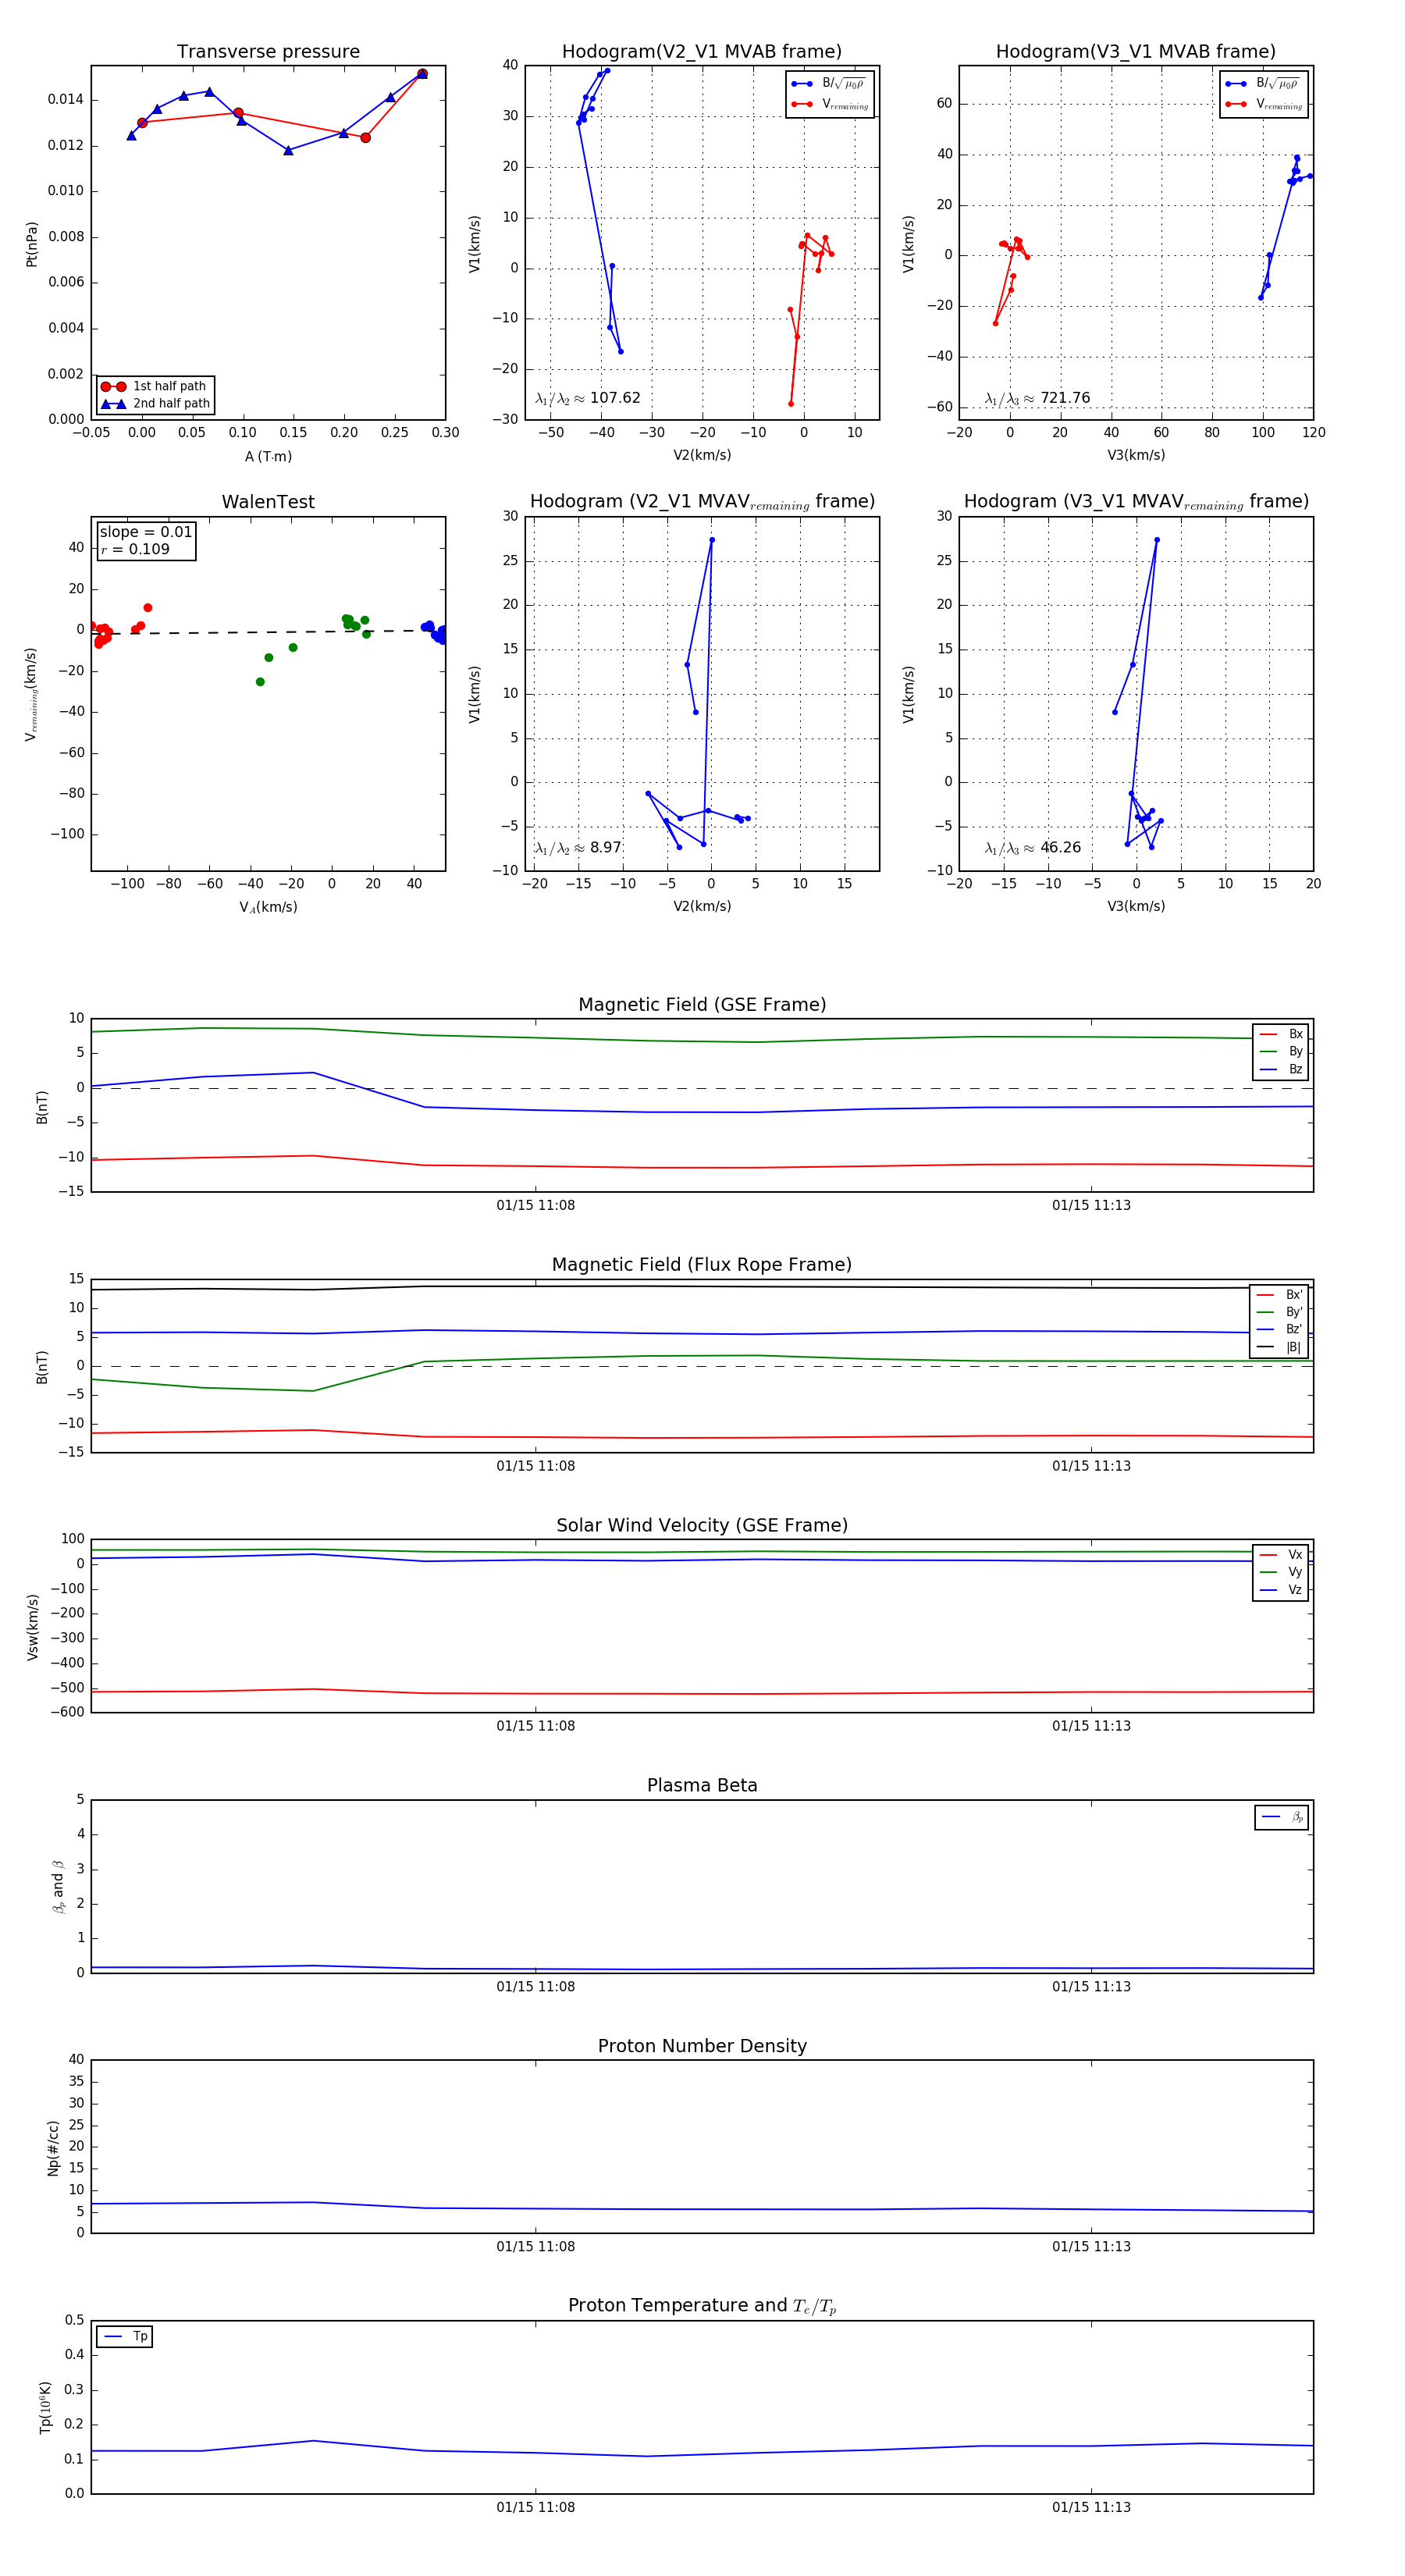The image size is (1405, 2576).
Task: Select the Hodogram V3_V1 MVAV remaining frame title
Action: pos(1136,502)
